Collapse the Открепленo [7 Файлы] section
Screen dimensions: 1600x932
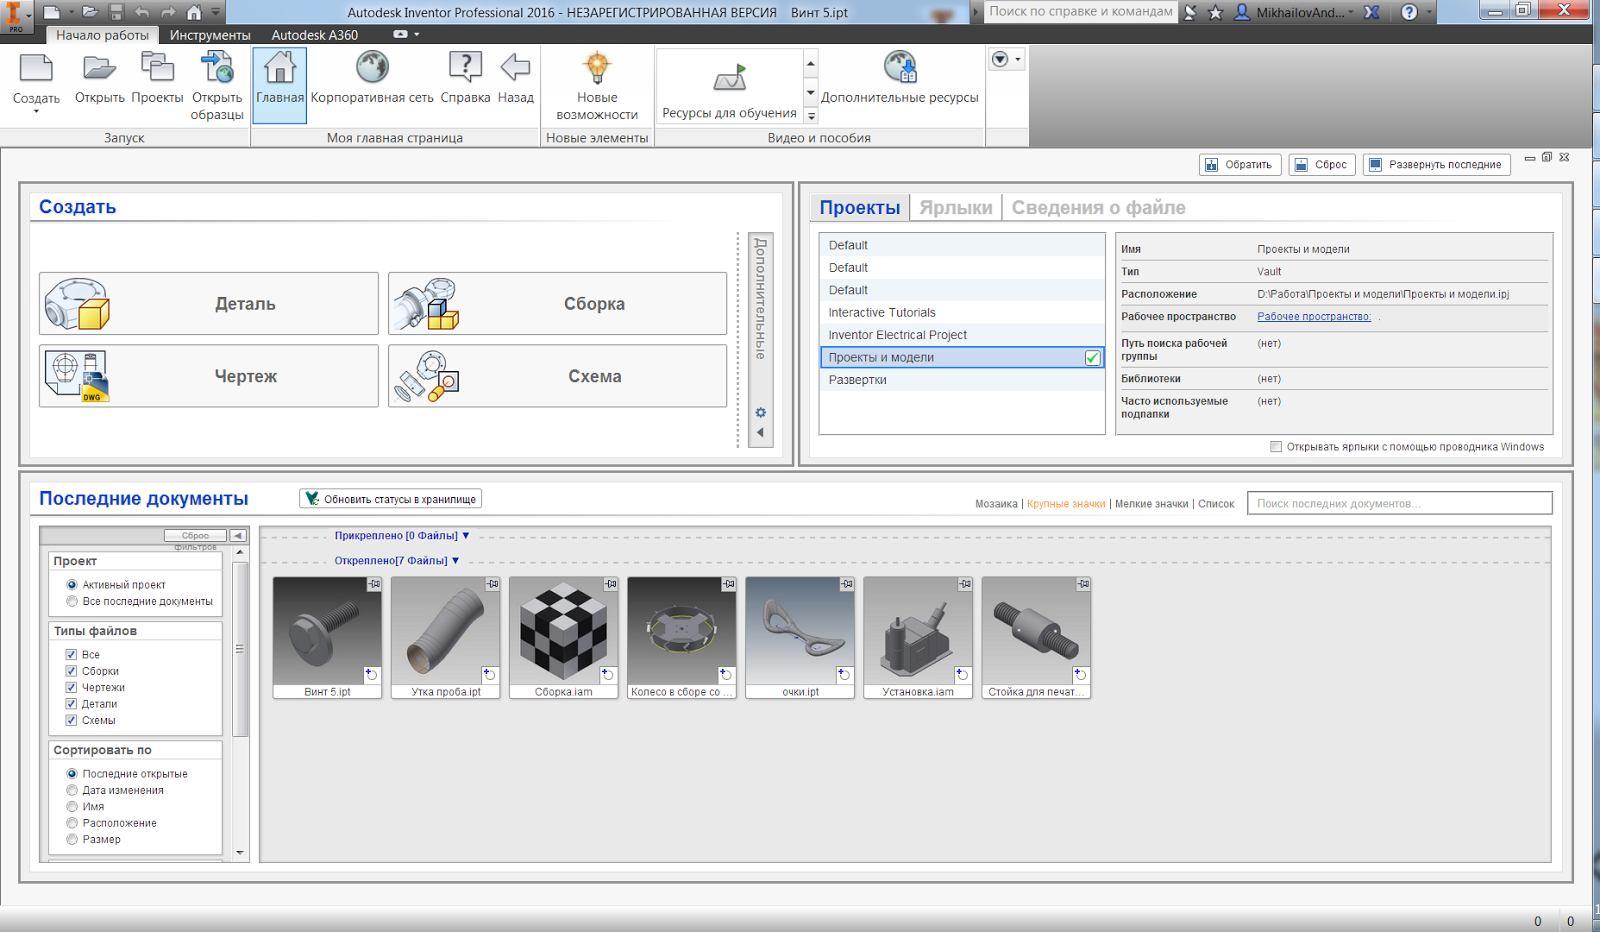(x=456, y=561)
